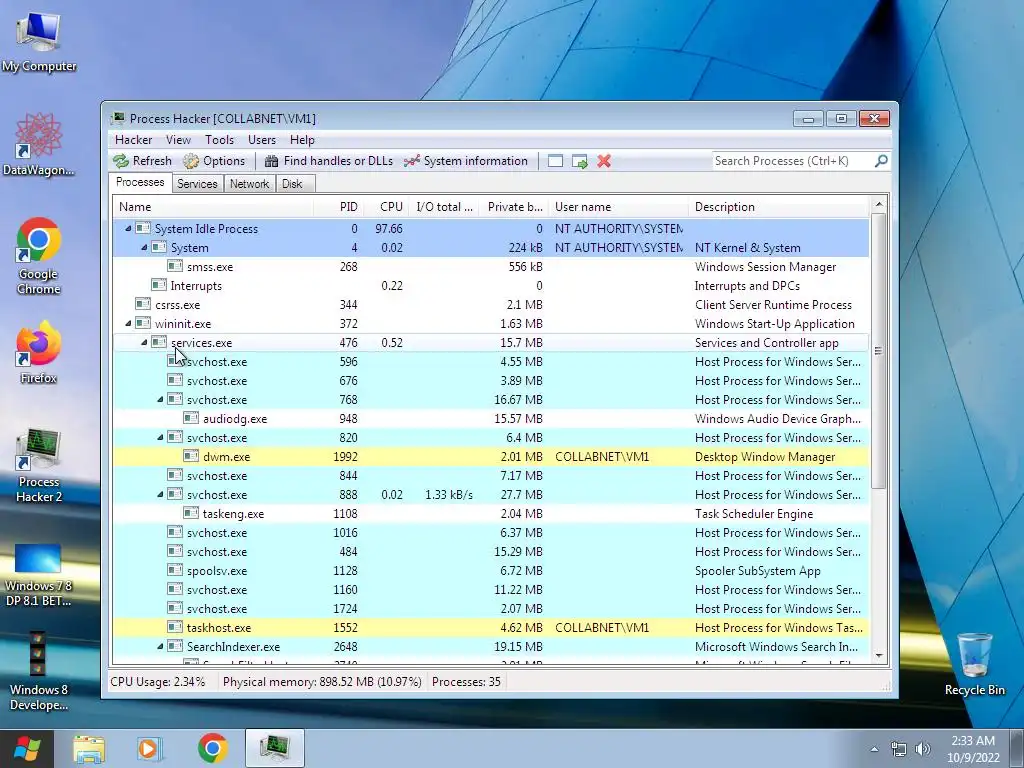
Task: Select the dwm.exe process row
Action: coord(491,456)
